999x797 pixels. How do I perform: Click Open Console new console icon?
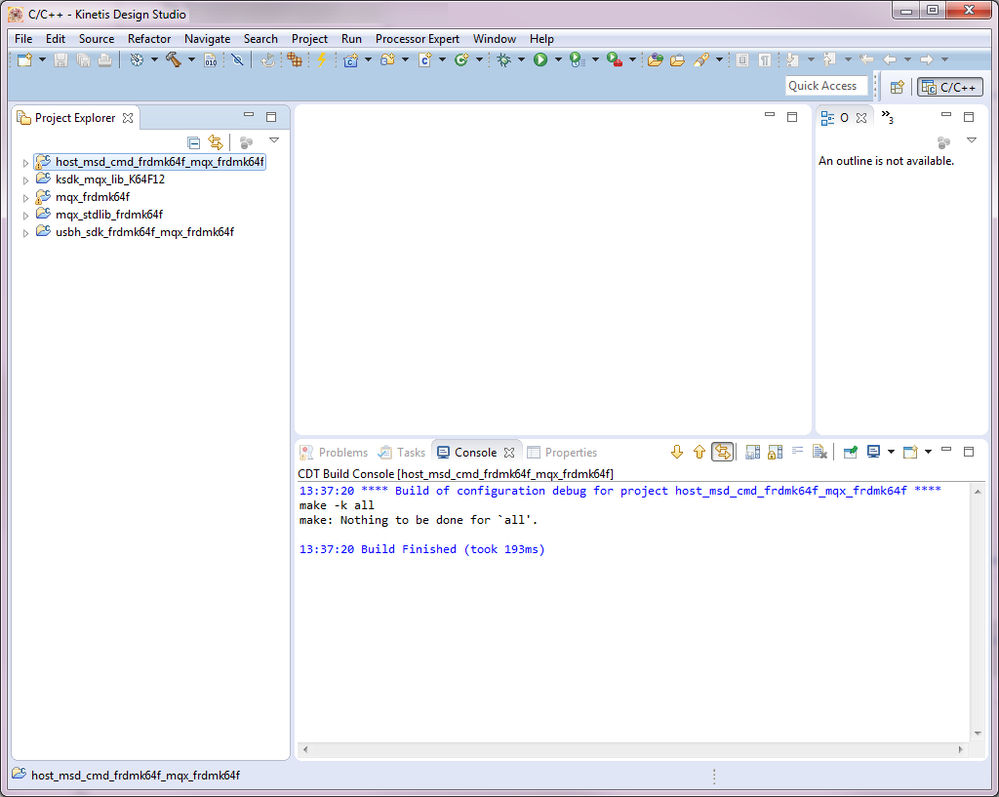click(x=910, y=452)
